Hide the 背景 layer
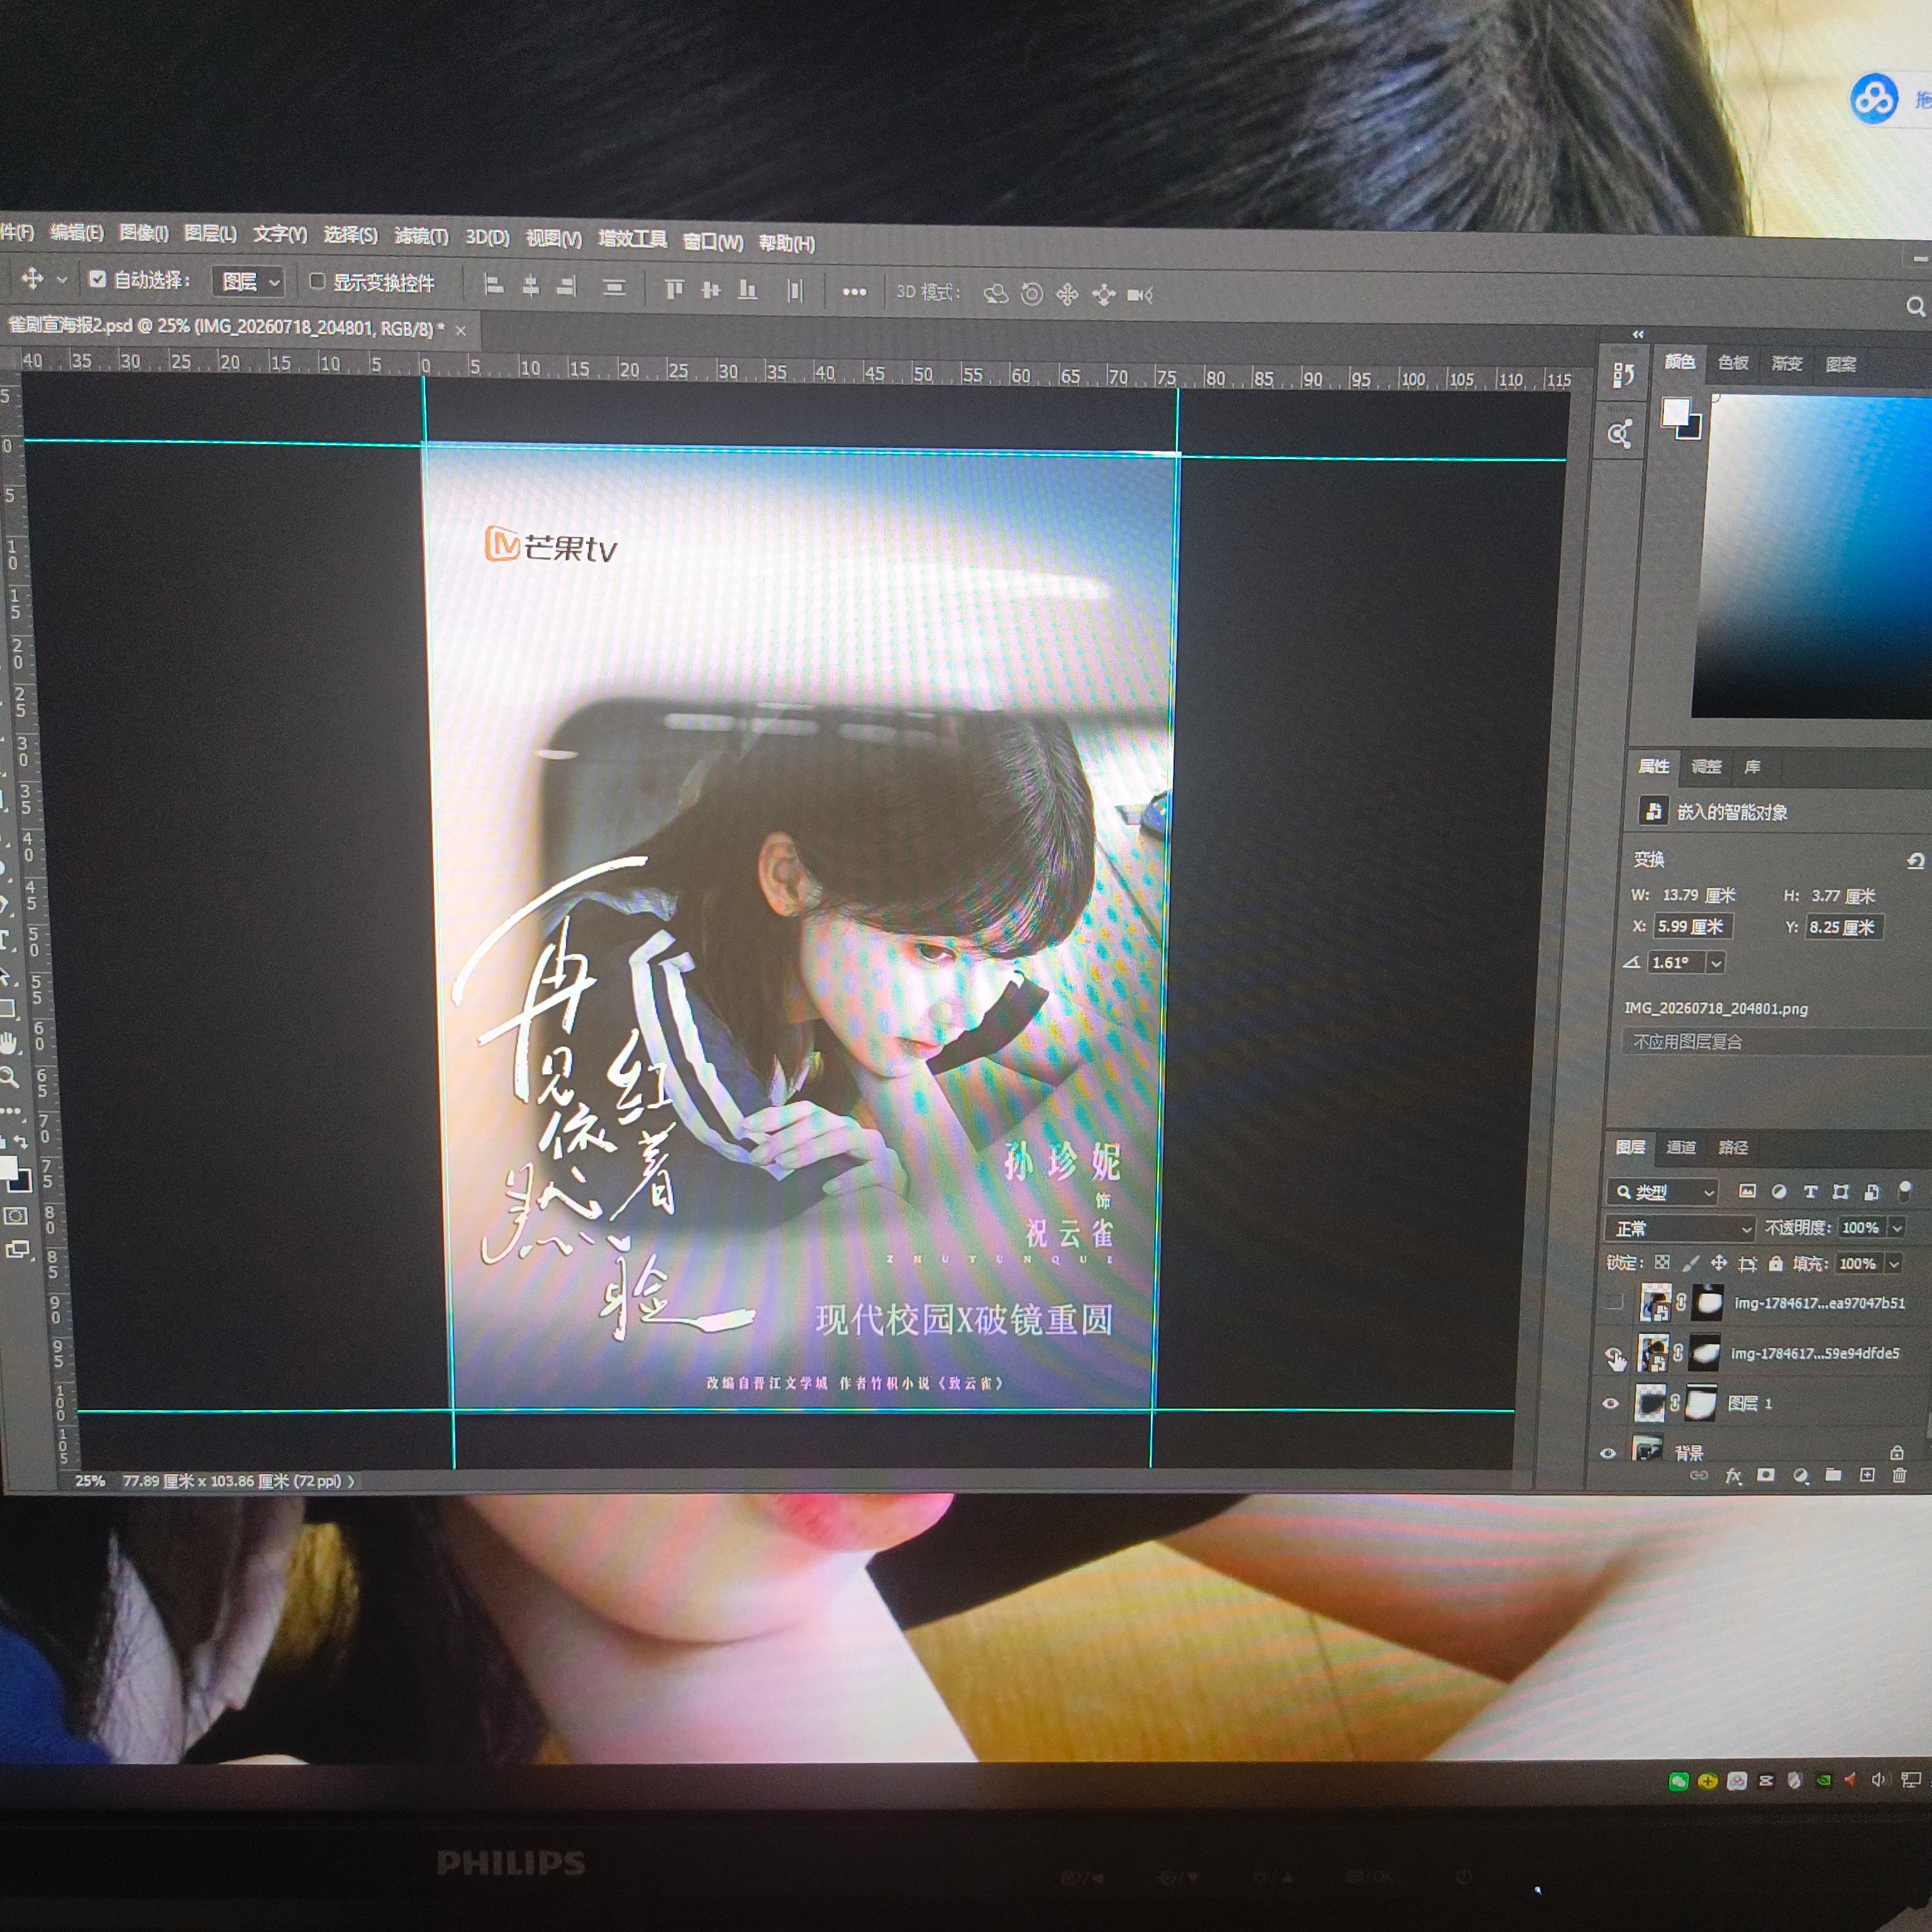 coord(1608,1453)
